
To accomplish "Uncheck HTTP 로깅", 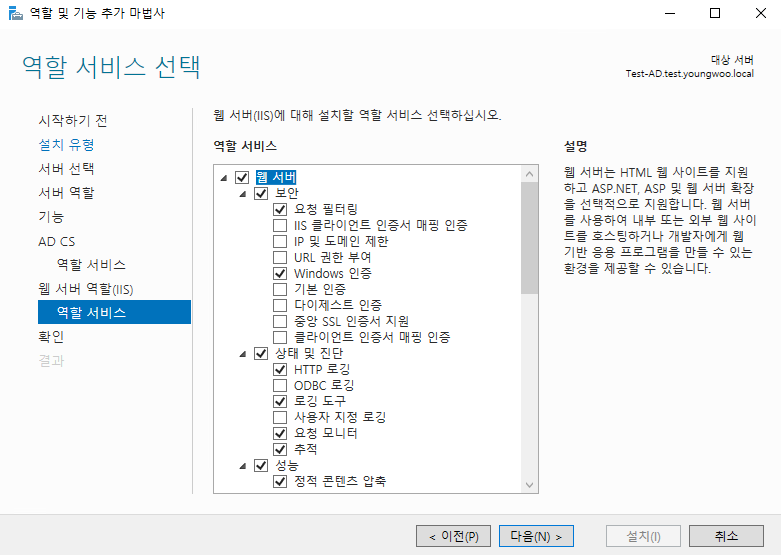I will [x=280, y=369].
